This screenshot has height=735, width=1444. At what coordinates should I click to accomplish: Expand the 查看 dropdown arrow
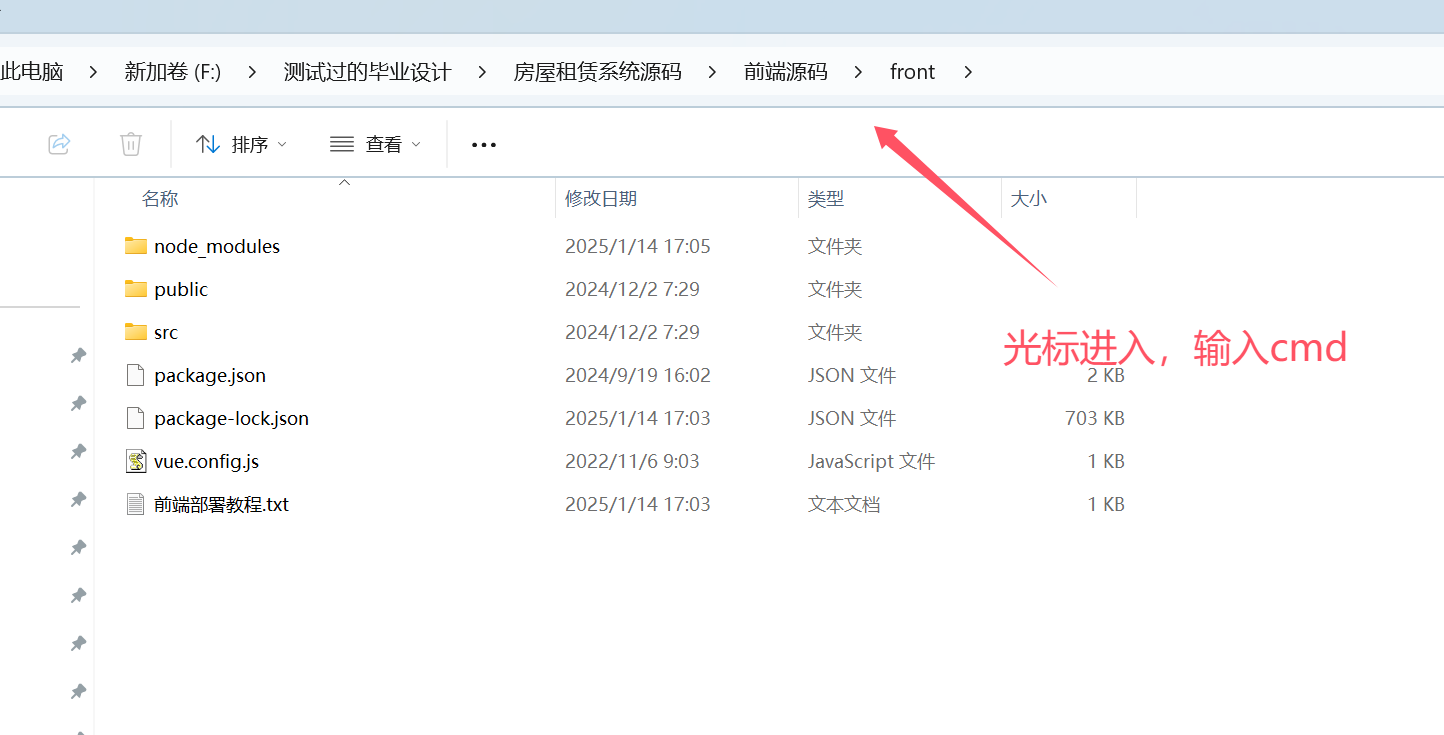click(x=417, y=144)
